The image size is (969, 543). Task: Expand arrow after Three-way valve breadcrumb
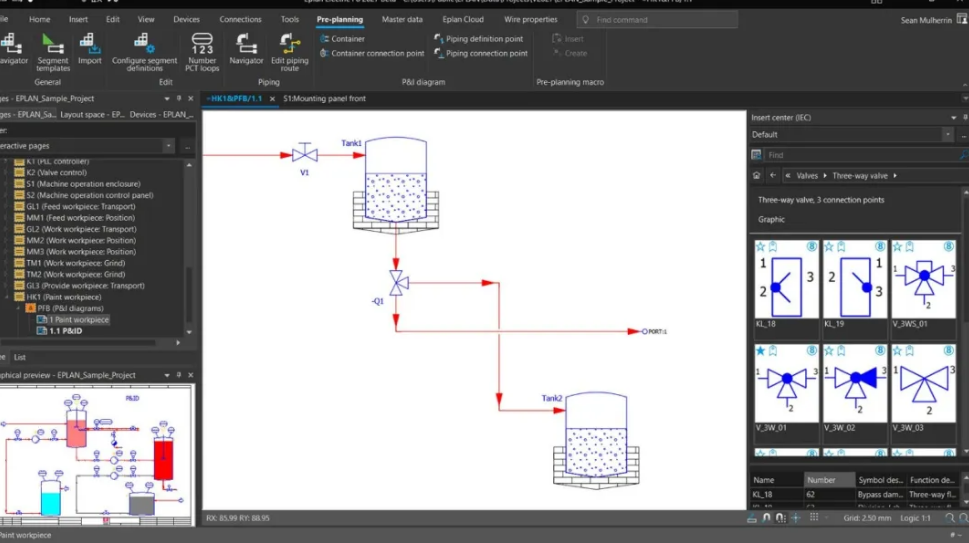[x=895, y=175]
